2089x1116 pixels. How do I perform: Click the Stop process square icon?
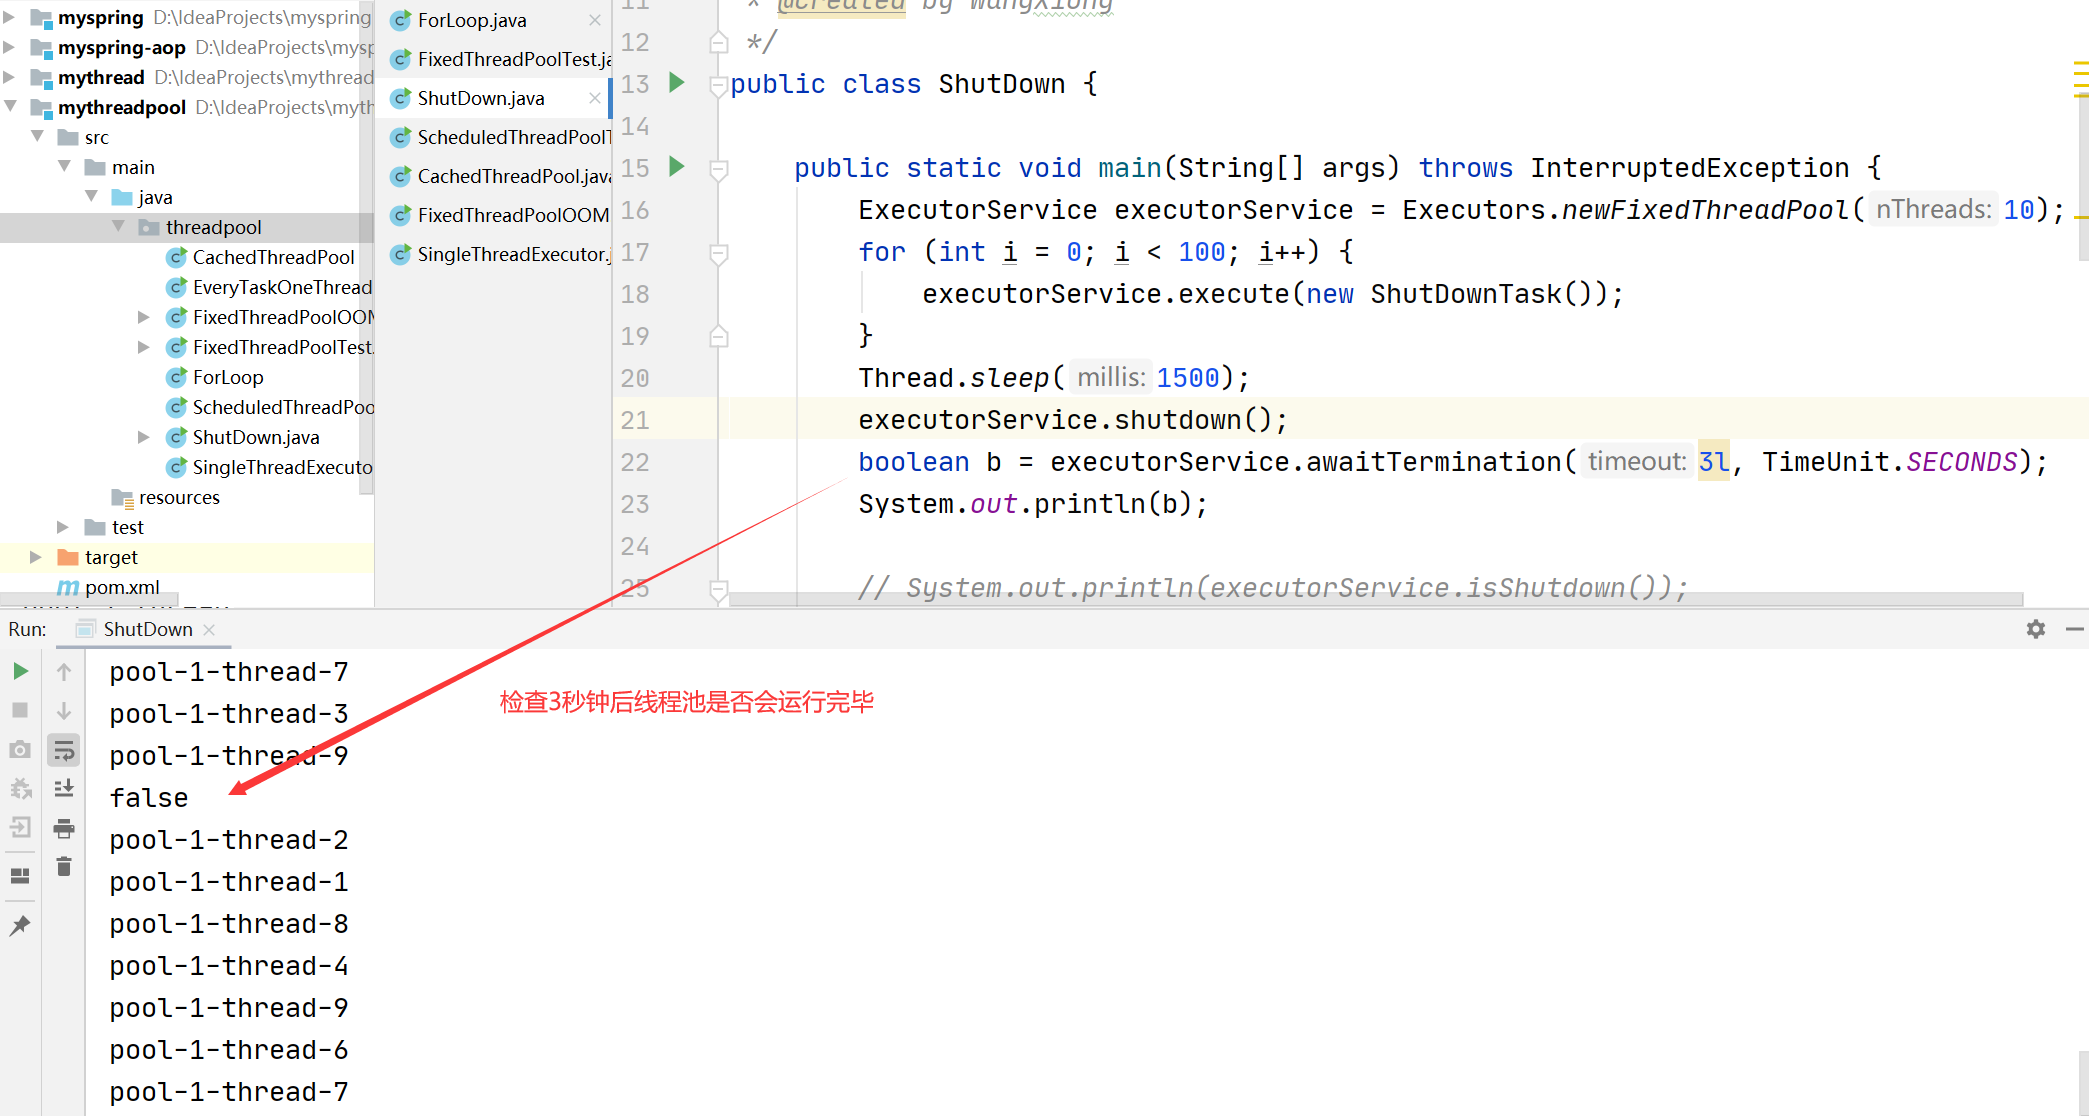click(x=20, y=710)
